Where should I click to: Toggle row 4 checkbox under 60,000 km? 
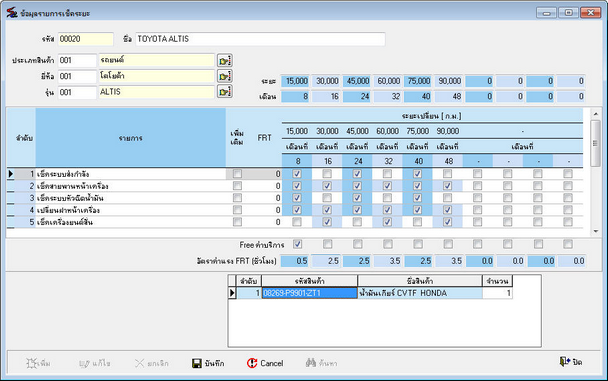tap(387, 210)
